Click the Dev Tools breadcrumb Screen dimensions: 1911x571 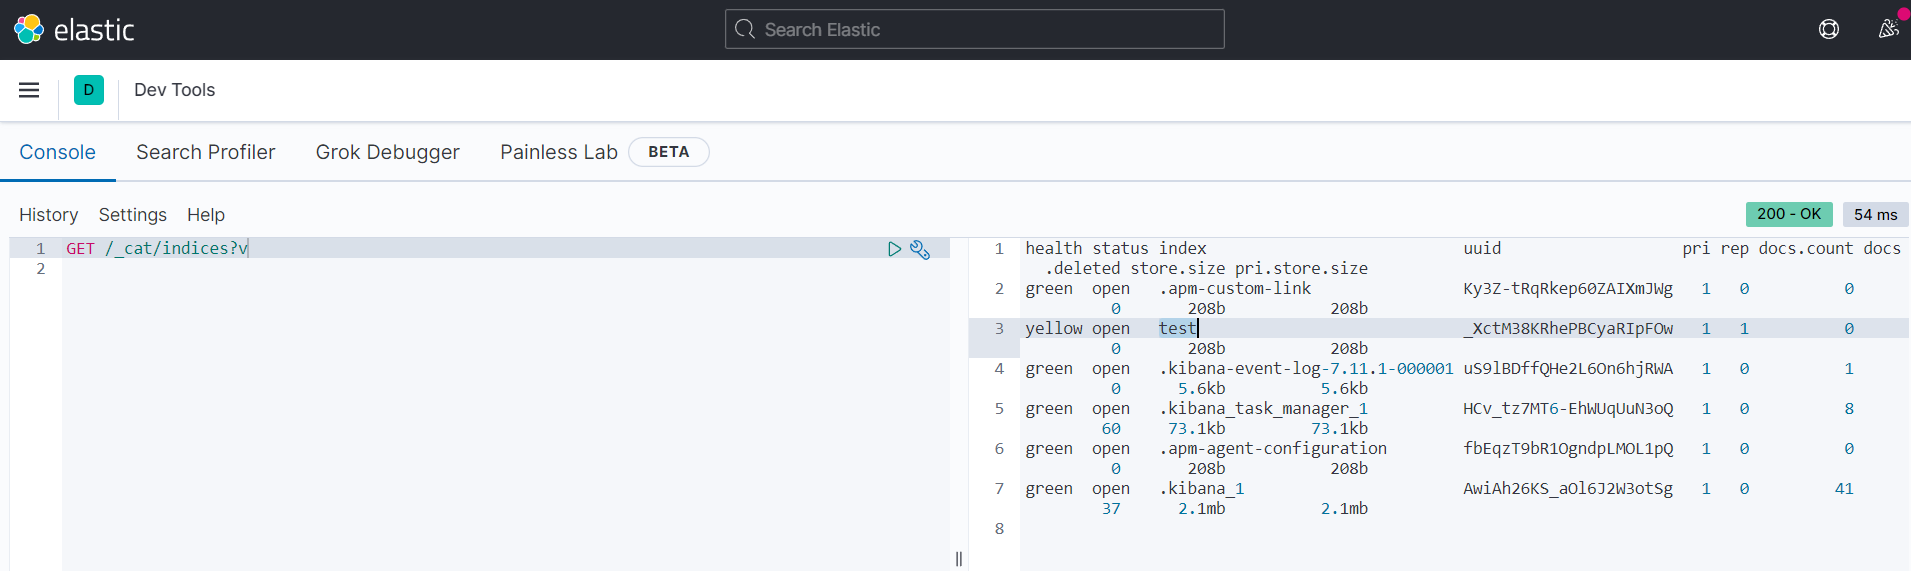click(175, 90)
